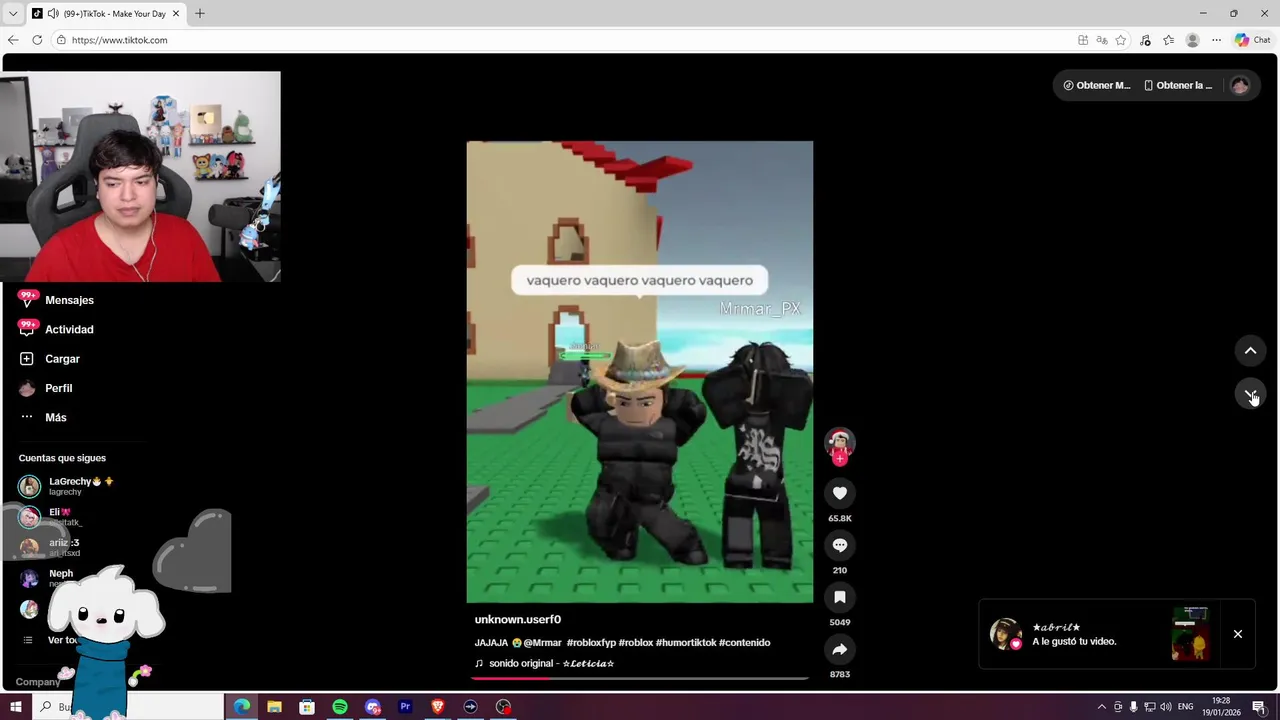Share the video using the arrow icon

(840, 649)
